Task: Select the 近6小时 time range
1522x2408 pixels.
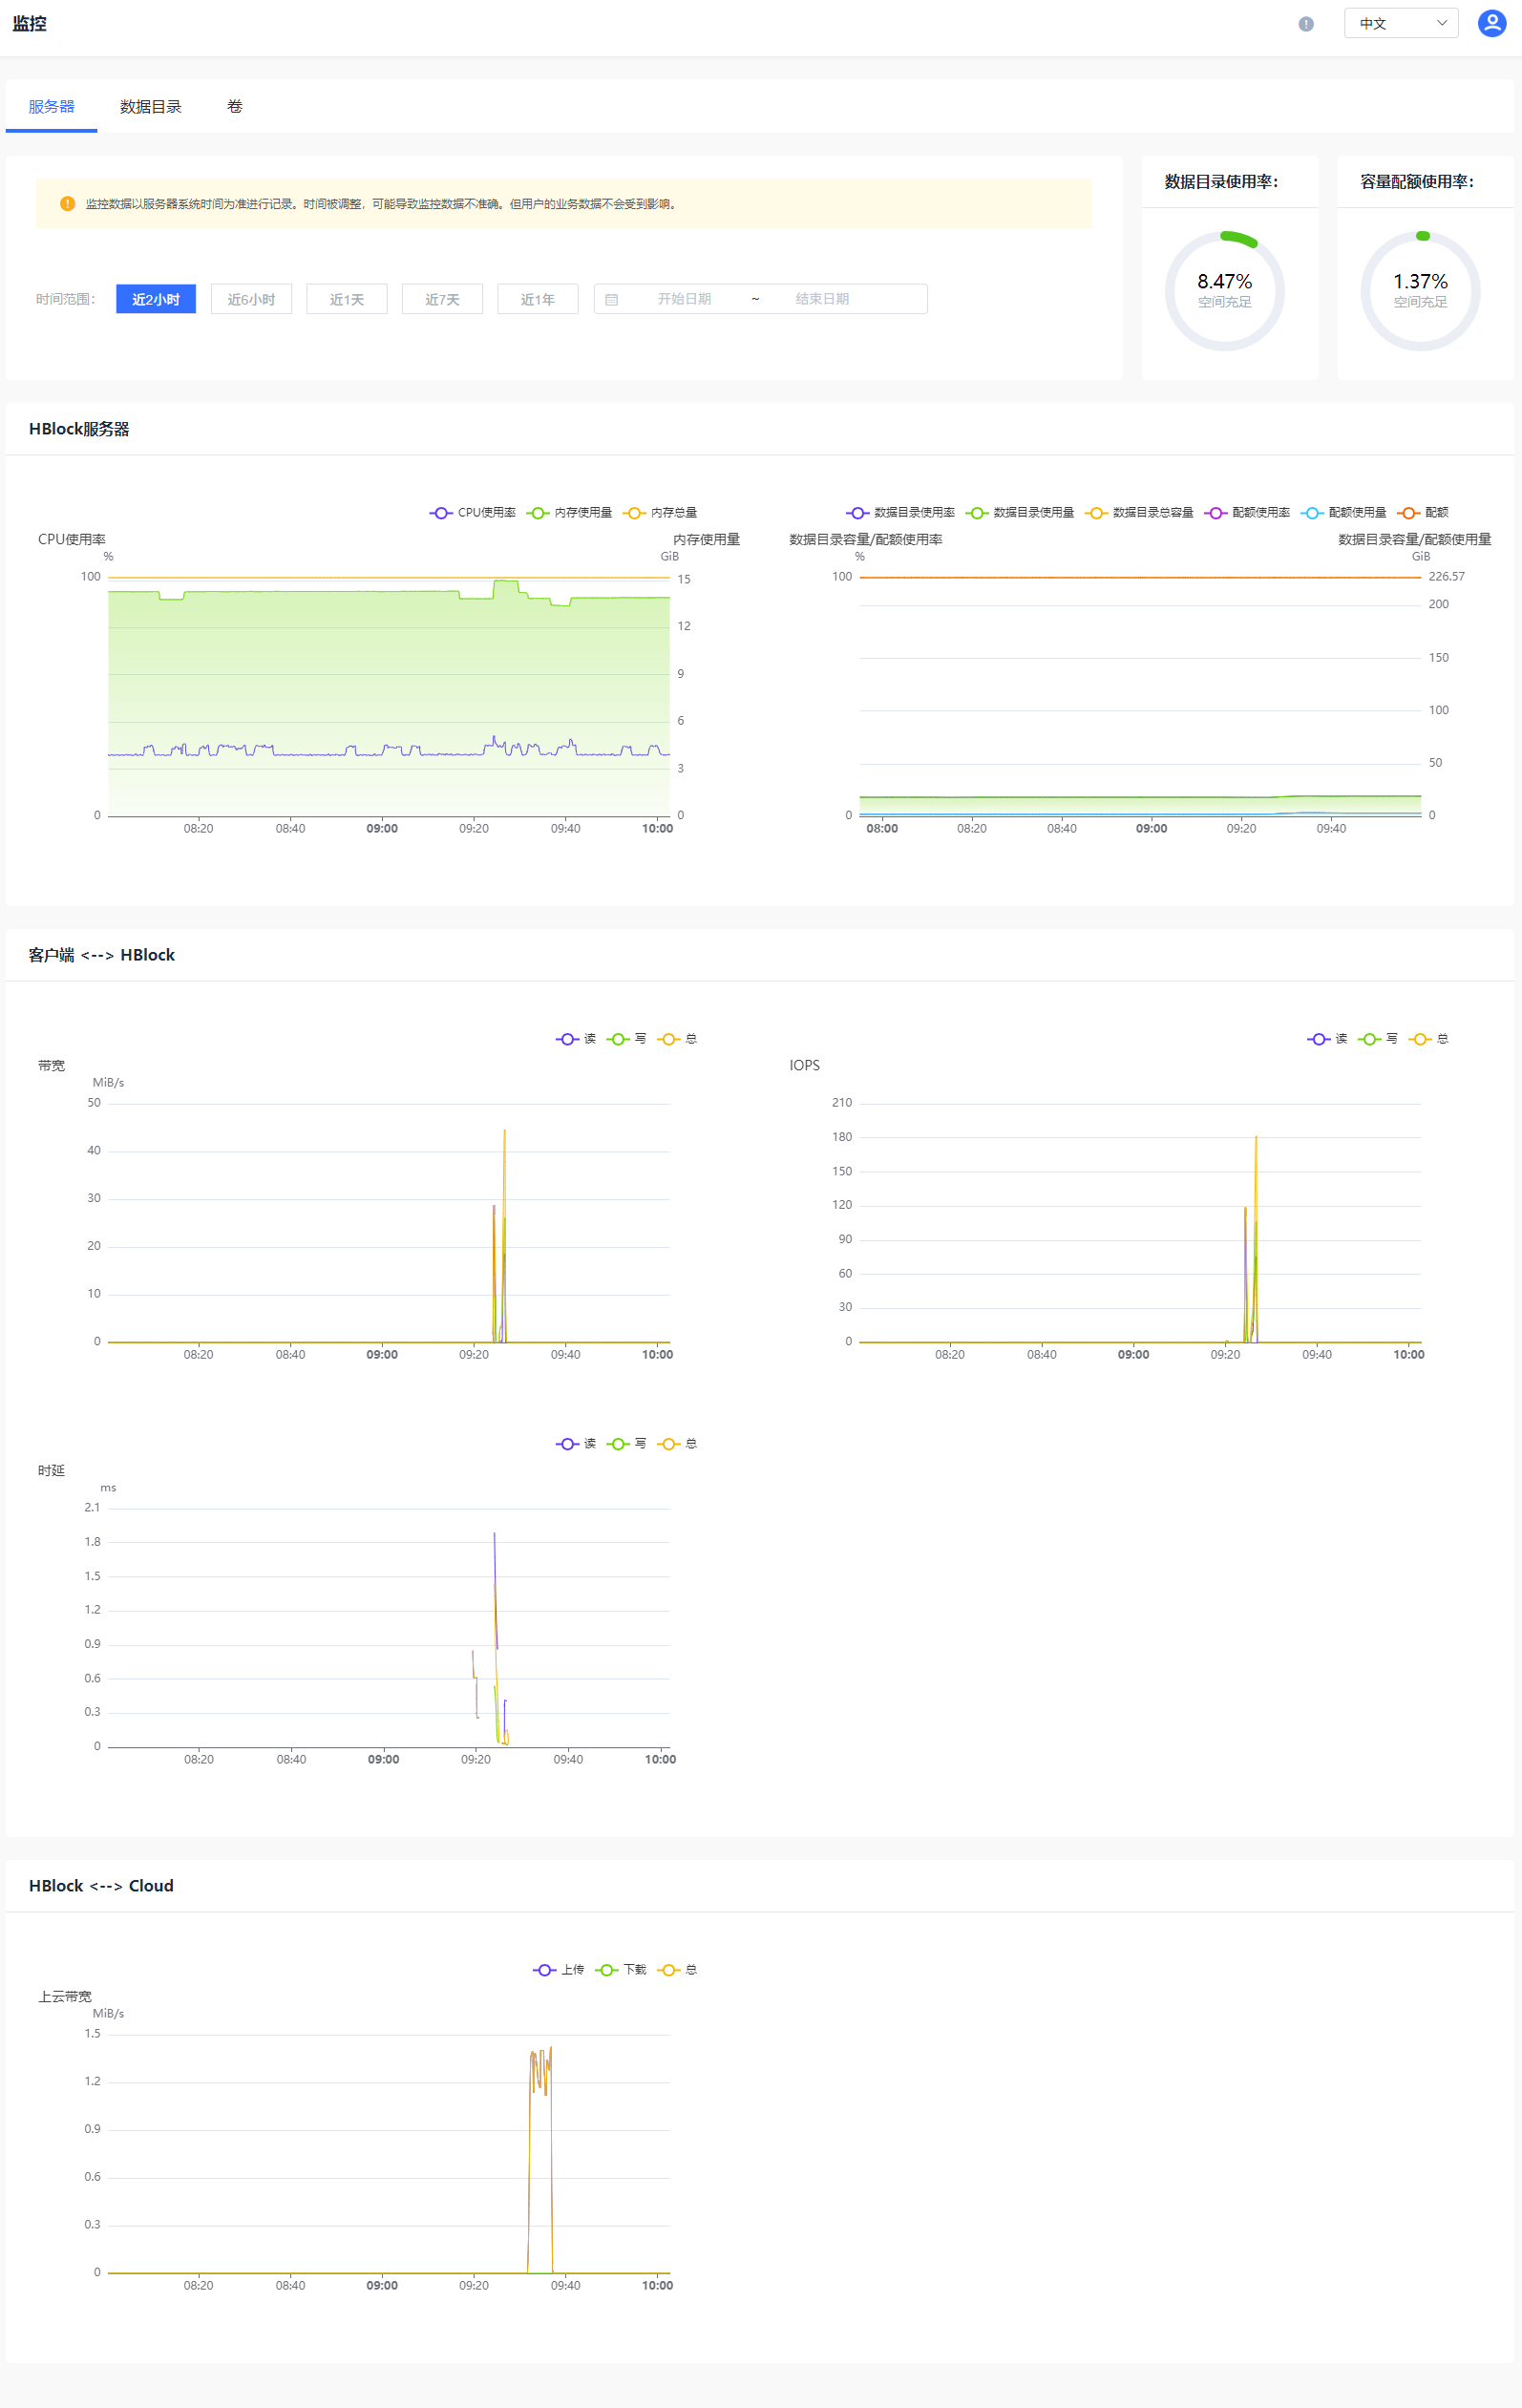Action: 251,299
